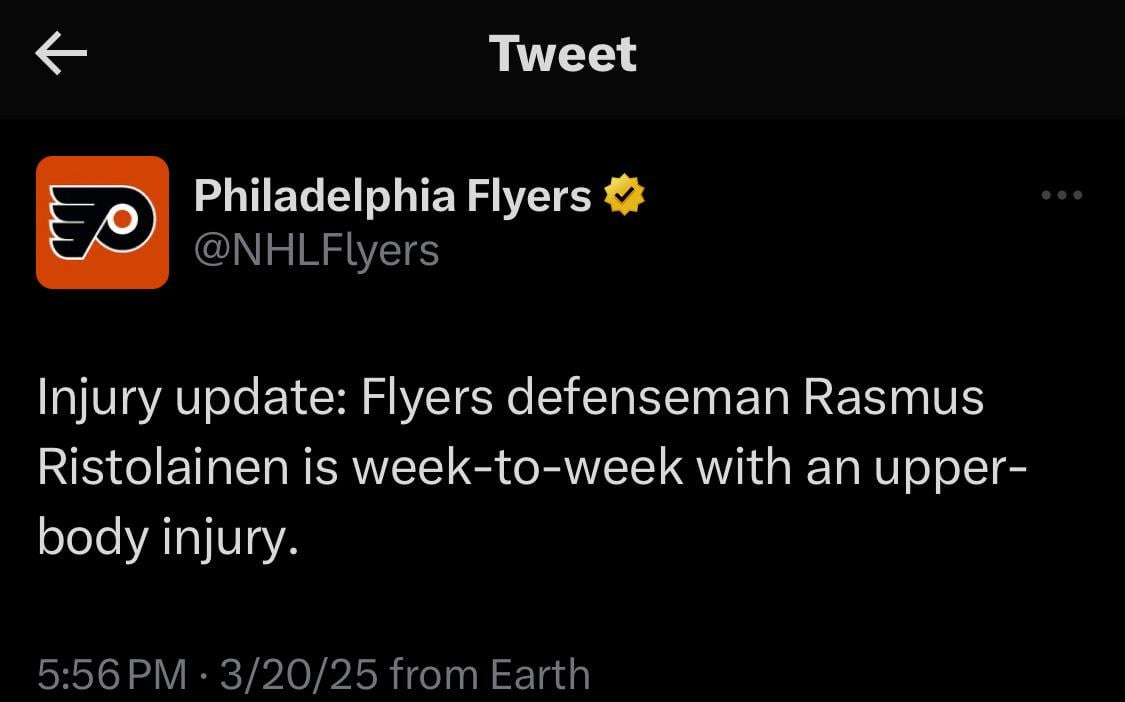Go back using the left arrow
This screenshot has width=1125, height=702.
(61, 54)
